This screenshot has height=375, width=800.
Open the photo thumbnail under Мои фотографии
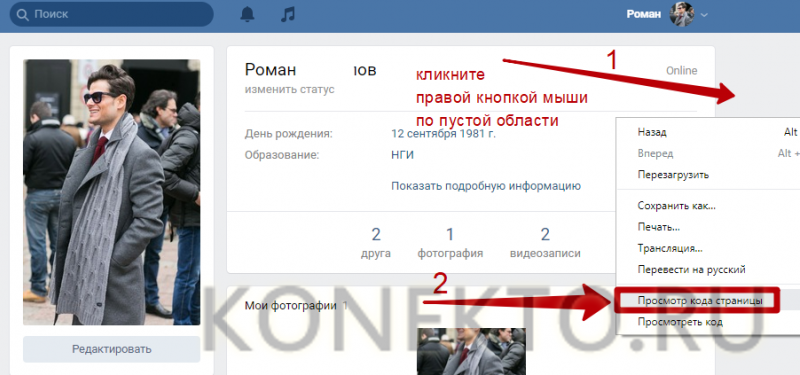coord(471,351)
